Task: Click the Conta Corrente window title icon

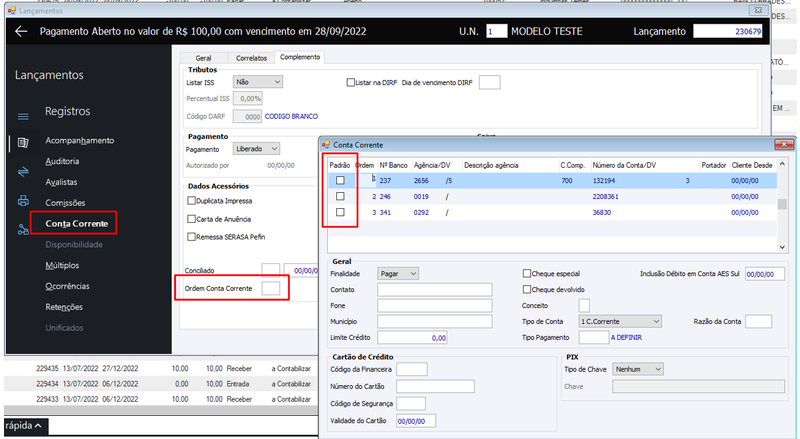Action: tap(326, 145)
